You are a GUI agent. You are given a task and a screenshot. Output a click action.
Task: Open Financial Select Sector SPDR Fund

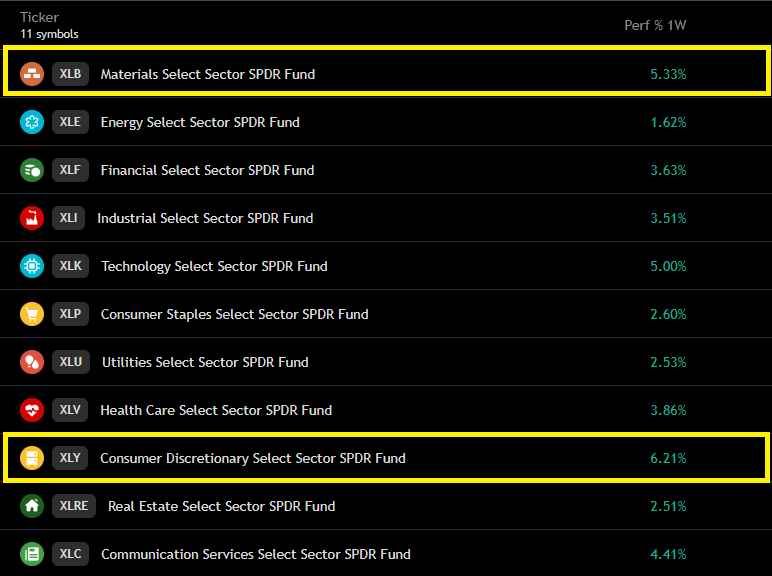[207, 170]
